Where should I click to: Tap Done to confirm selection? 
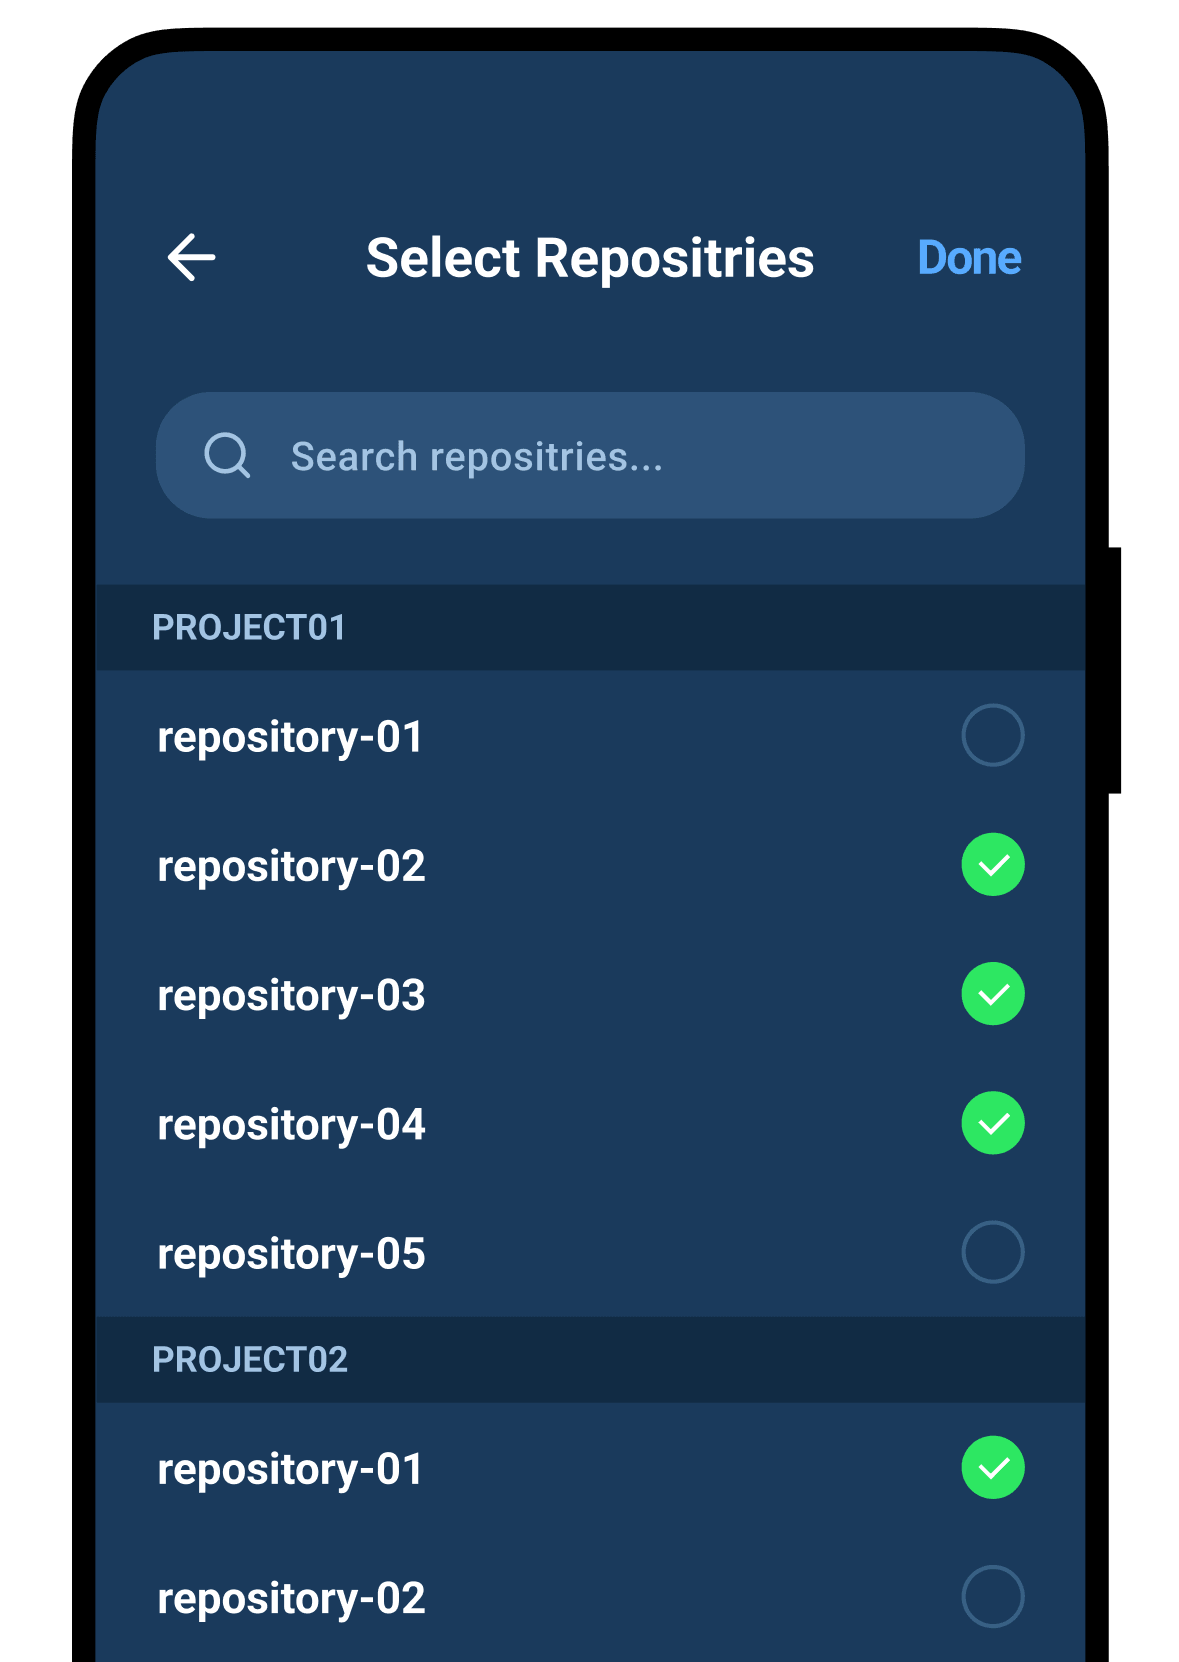point(969,258)
